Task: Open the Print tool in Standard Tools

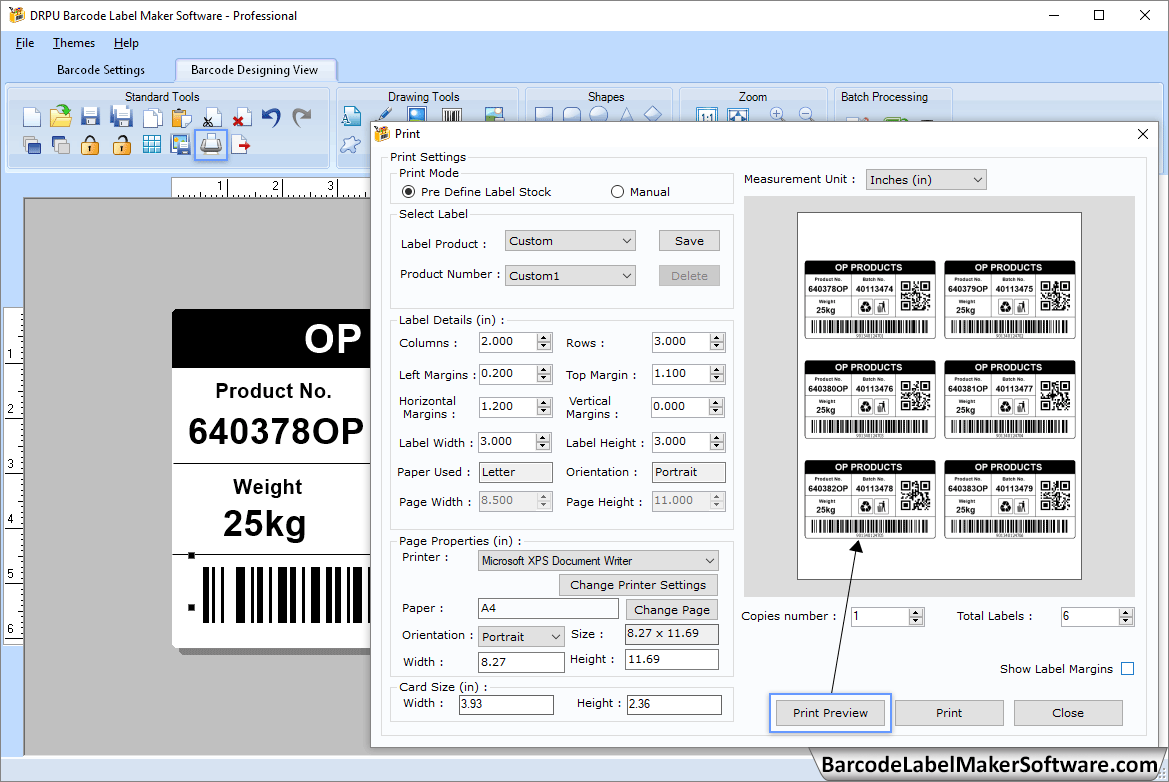Action: [x=210, y=144]
